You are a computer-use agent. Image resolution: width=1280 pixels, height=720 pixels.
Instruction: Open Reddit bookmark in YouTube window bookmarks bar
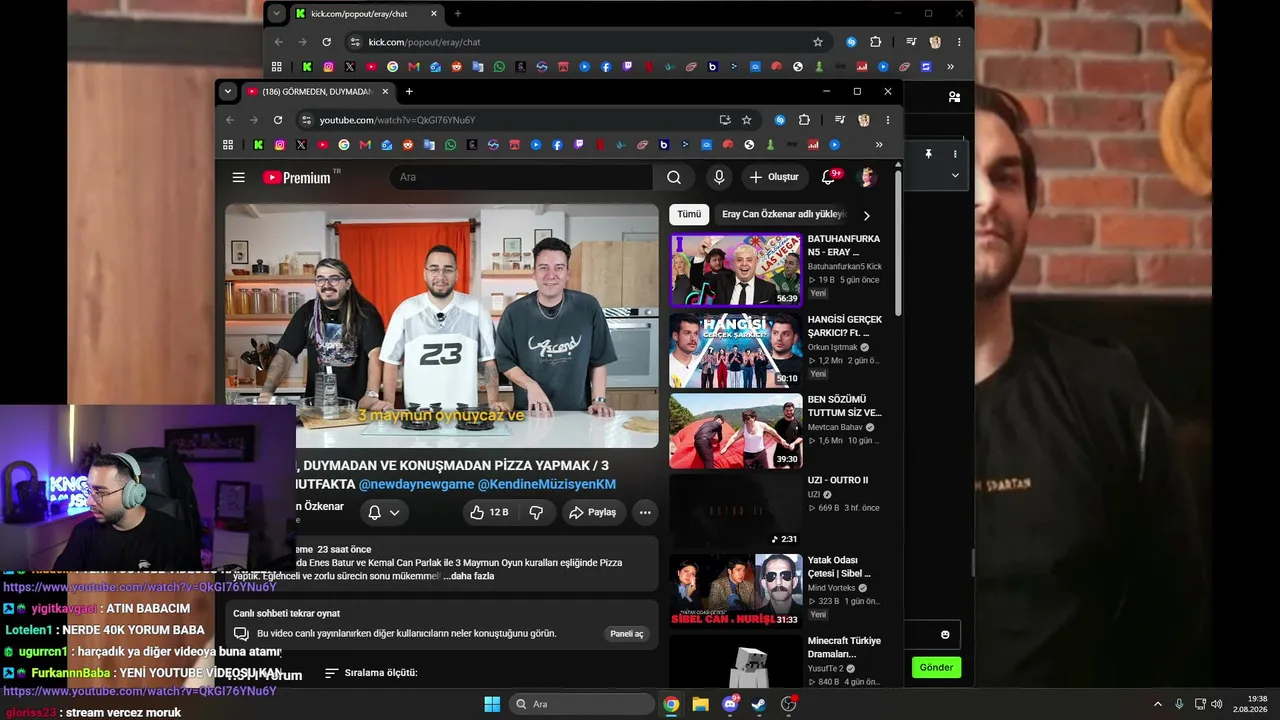coord(408,145)
